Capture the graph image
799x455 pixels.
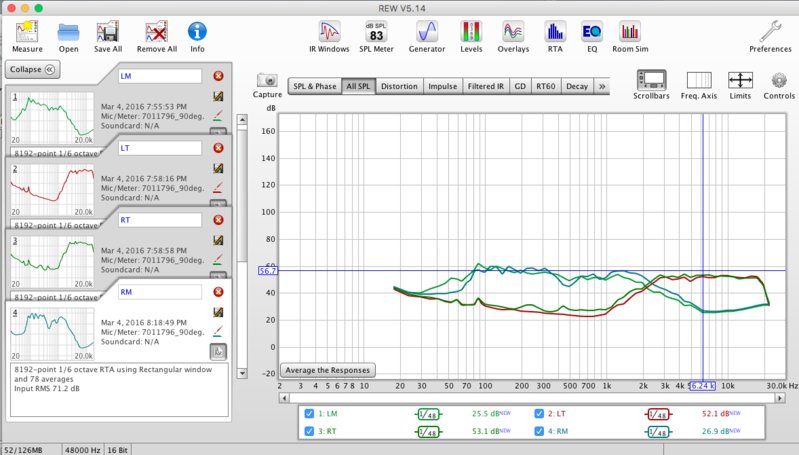[267, 85]
